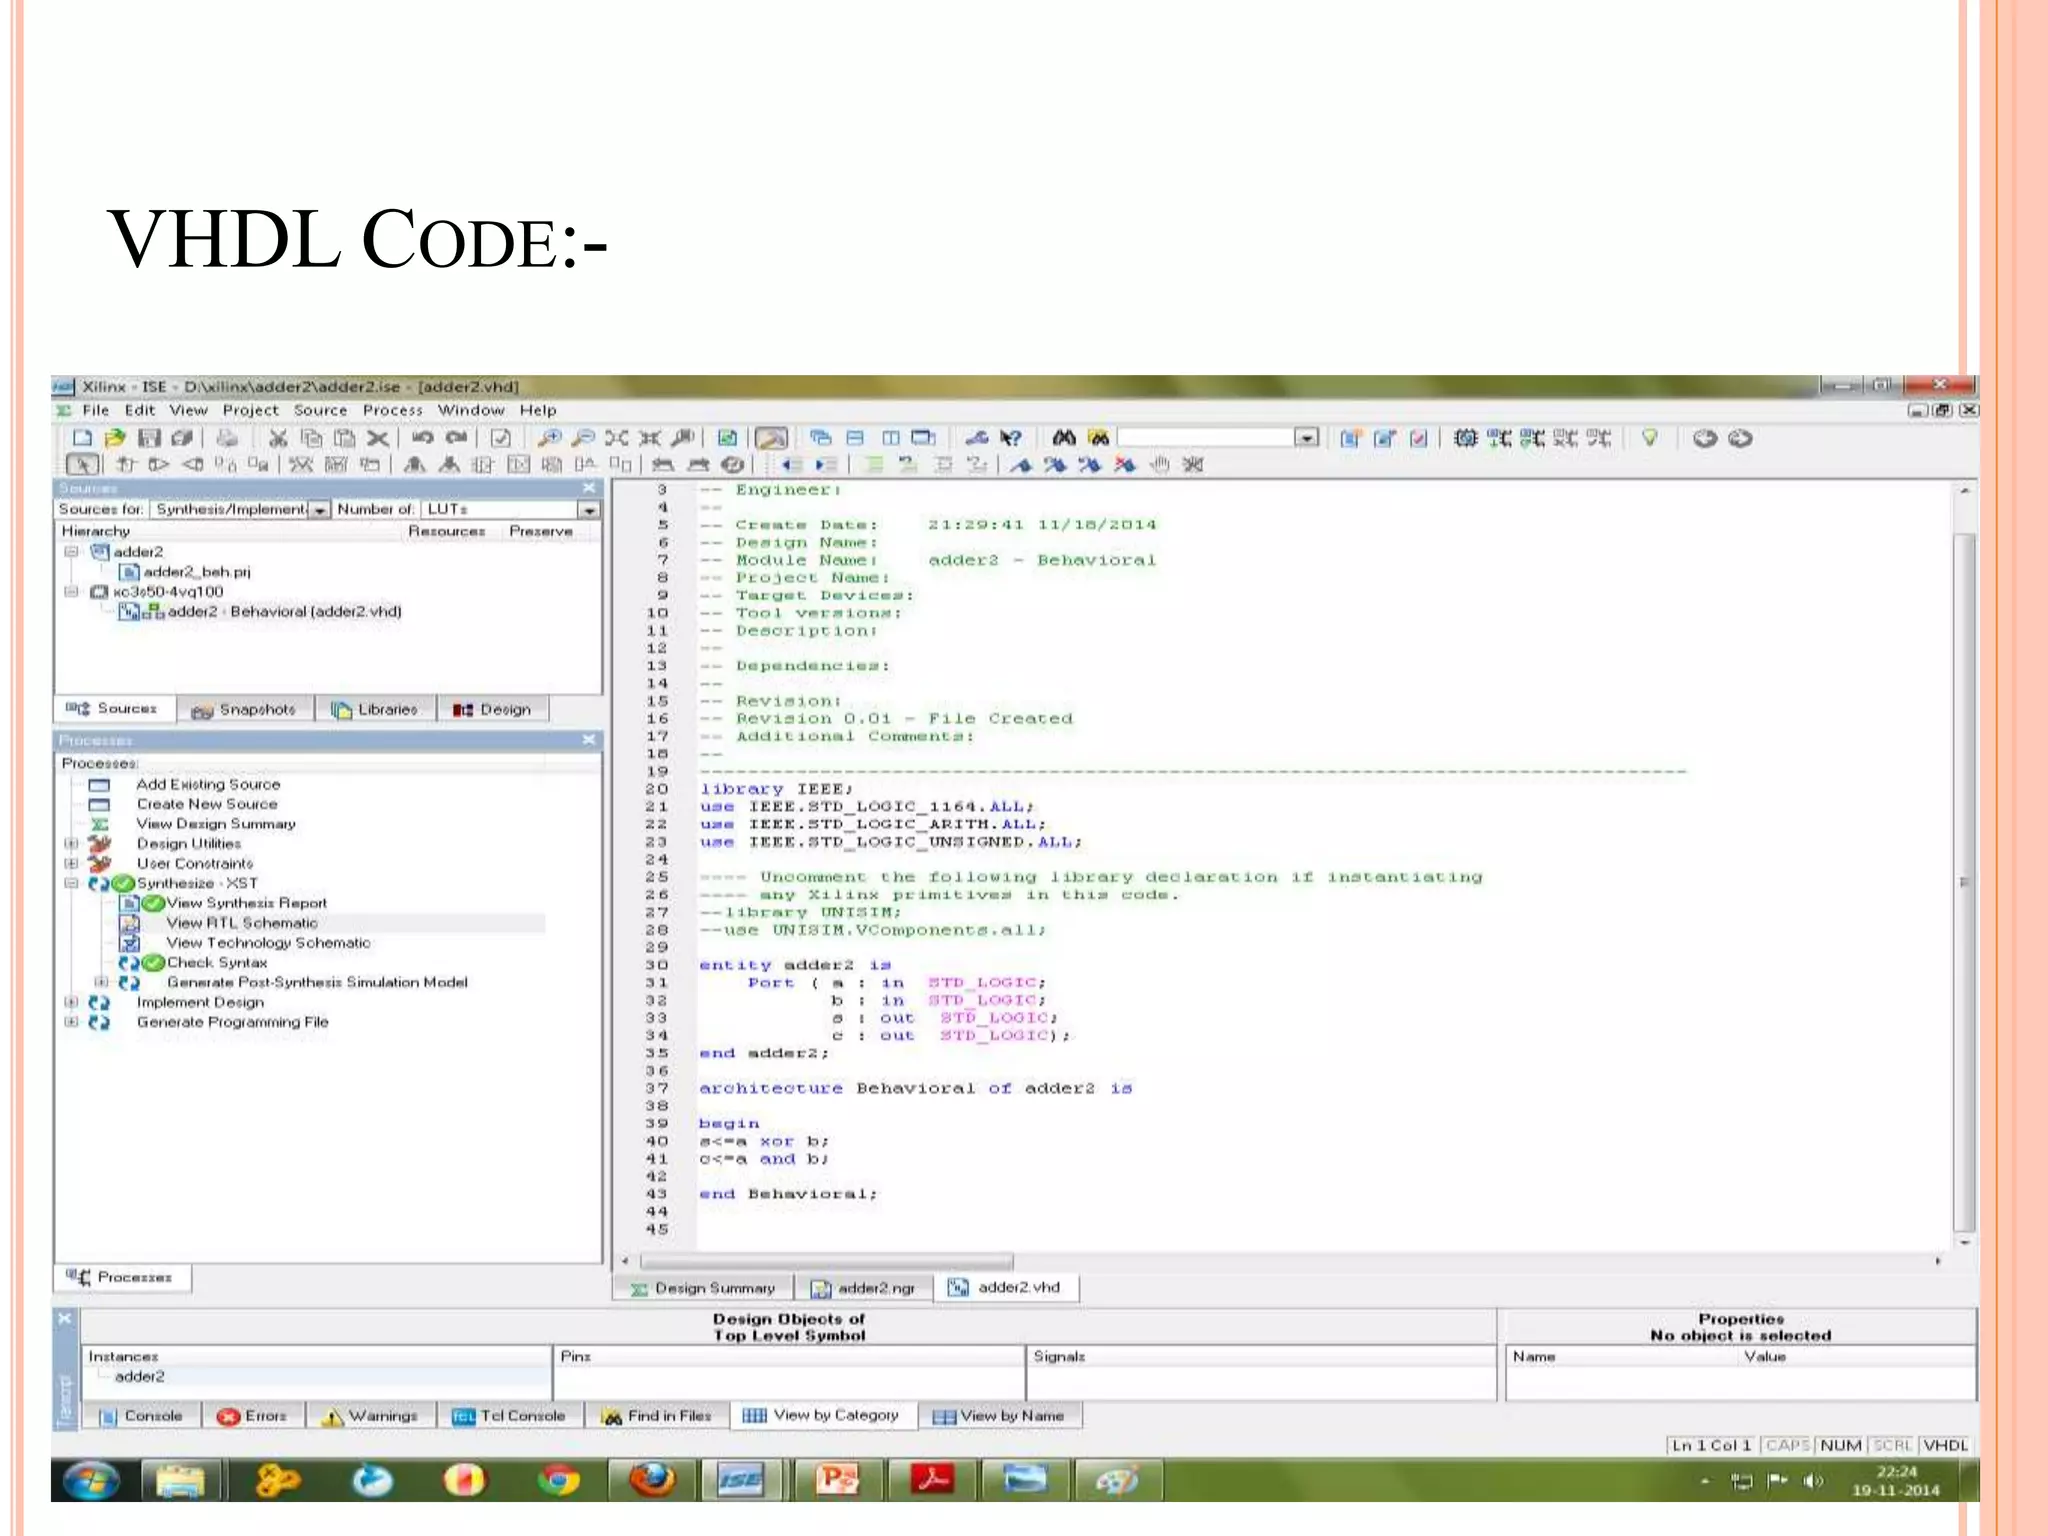The height and width of the screenshot is (1536, 2048).
Task: Select adder2 in Instances list
Action: (139, 1377)
